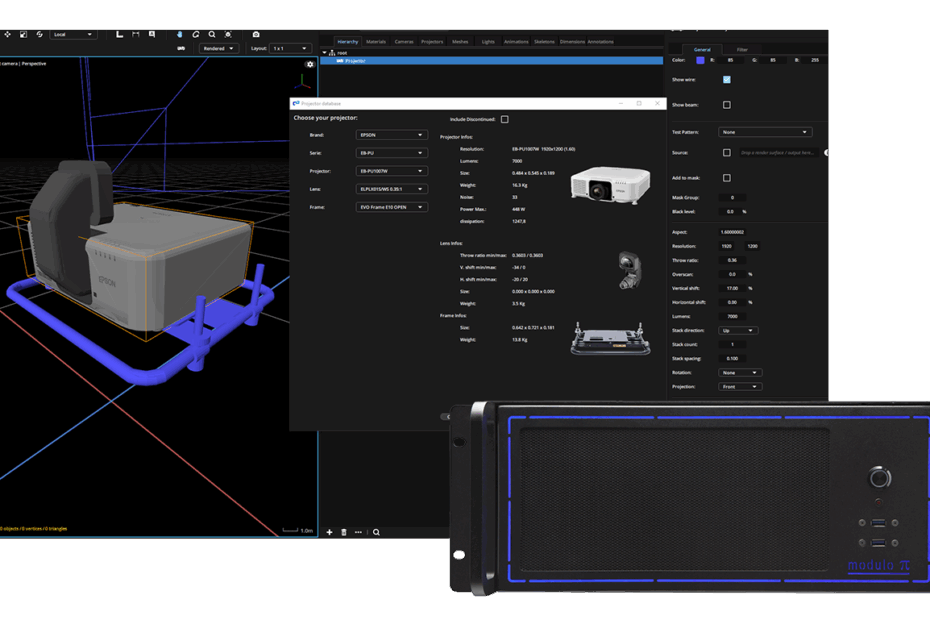This screenshot has width=930, height=620.
Task: Click the blue Color swatch
Action: [x=700, y=60]
